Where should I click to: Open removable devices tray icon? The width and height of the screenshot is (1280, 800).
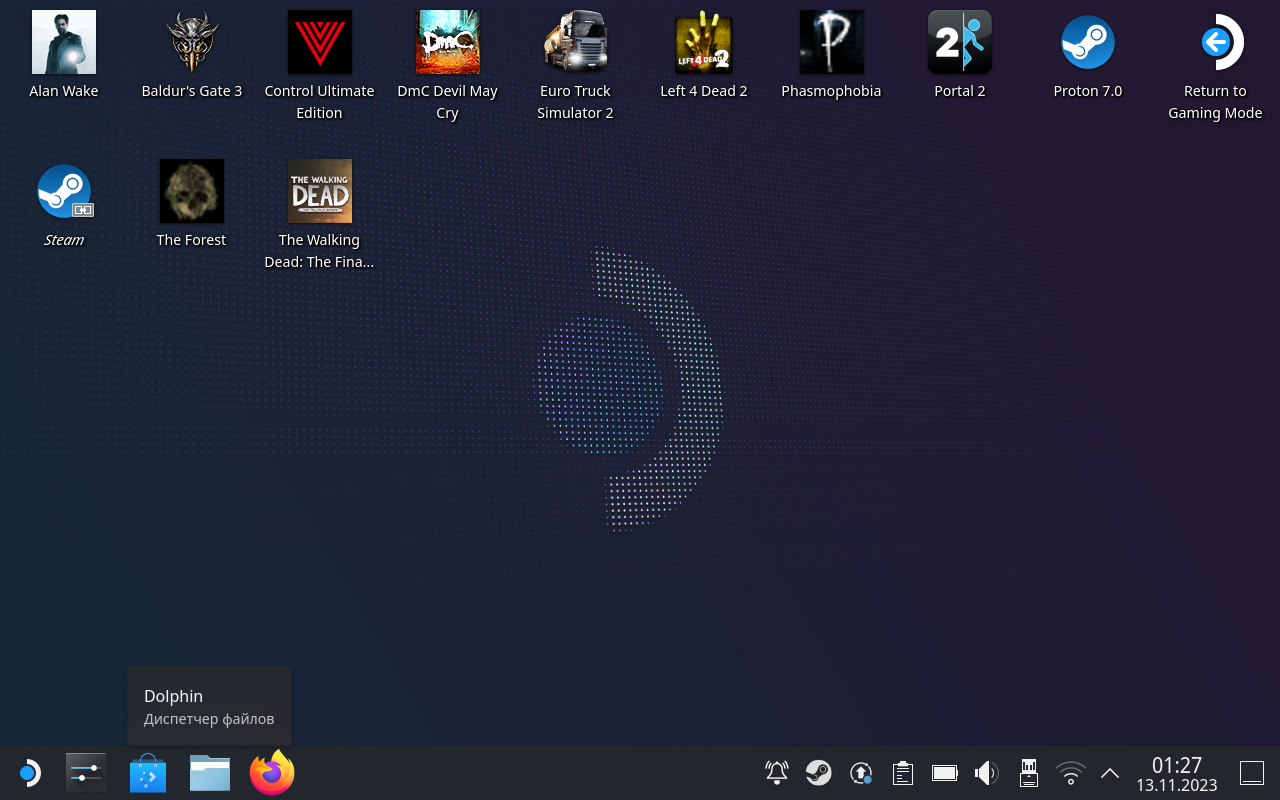(1029, 772)
